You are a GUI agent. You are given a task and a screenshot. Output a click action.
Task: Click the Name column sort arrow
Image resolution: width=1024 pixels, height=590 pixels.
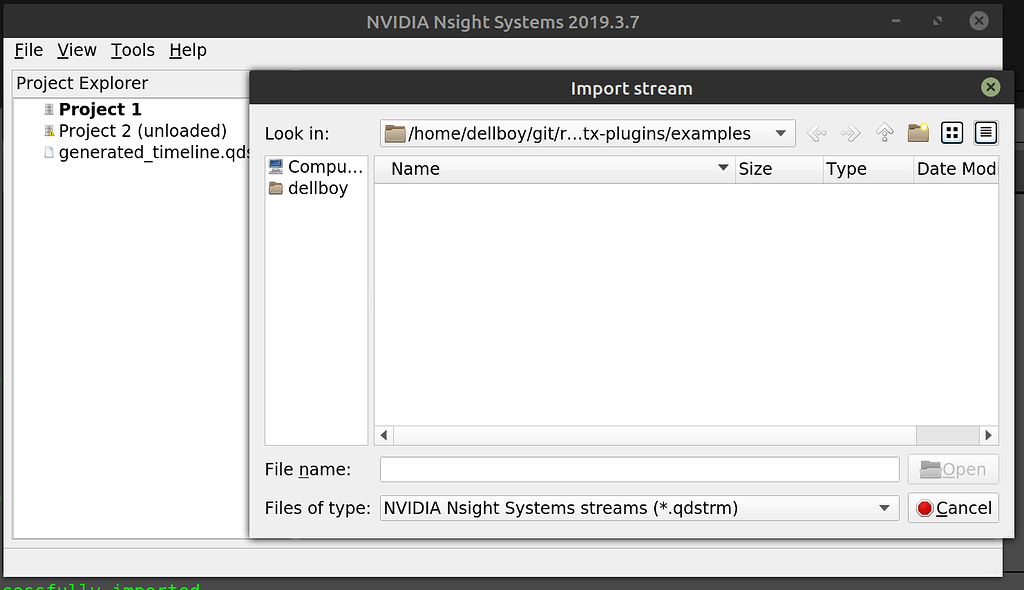tap(723, 169)
